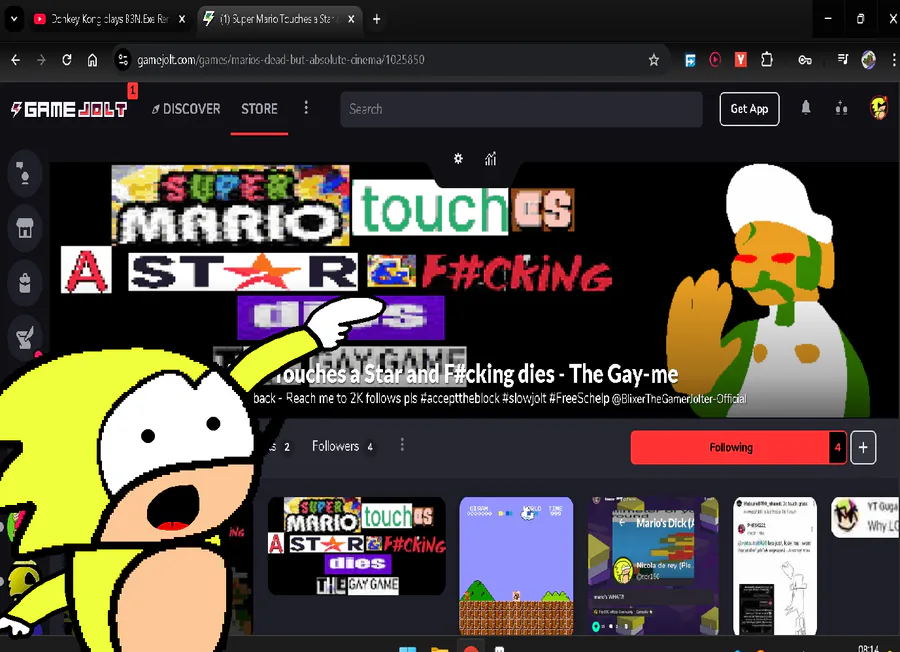Open more options dots beside Followers
Image resolution: width=900 pixels, height=652 pixels.
[x=402, y=445]
